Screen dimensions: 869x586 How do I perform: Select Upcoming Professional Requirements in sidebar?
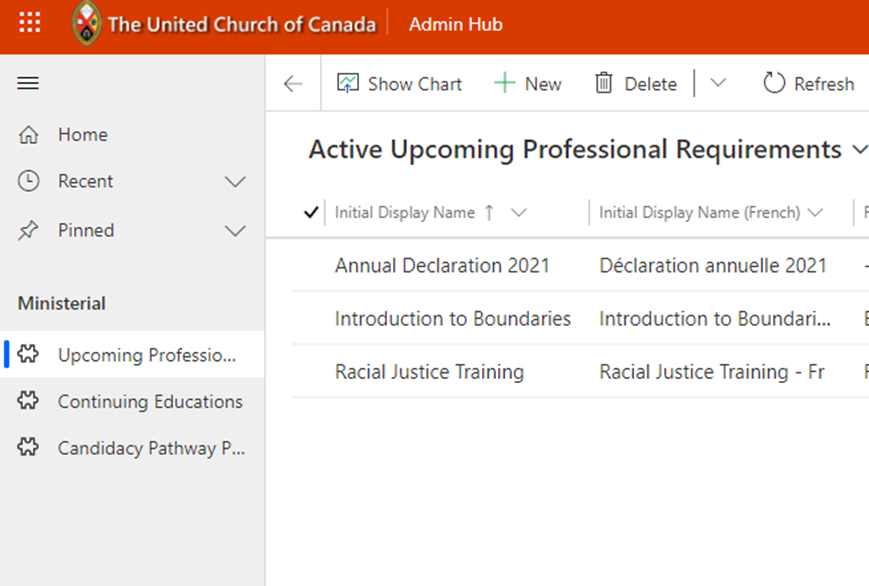pos(146,355)
